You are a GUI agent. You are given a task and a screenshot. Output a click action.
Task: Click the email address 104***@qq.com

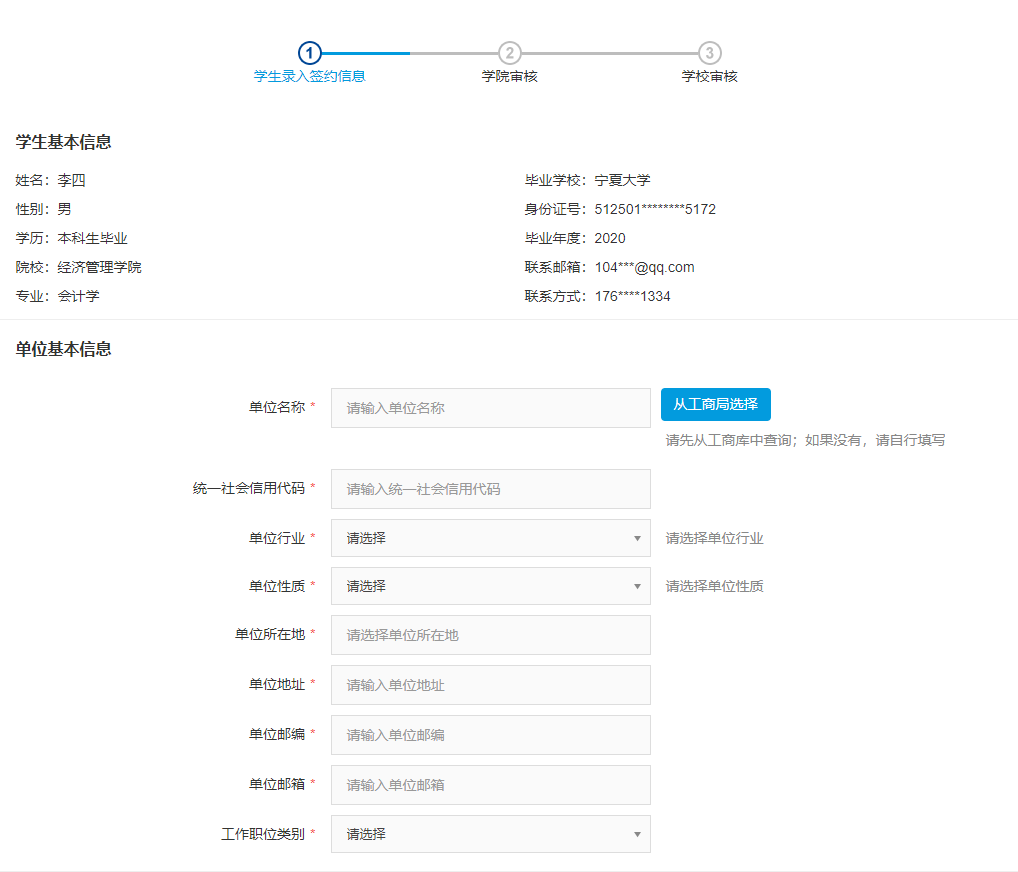pyautogui.click(x=644, y=267)
